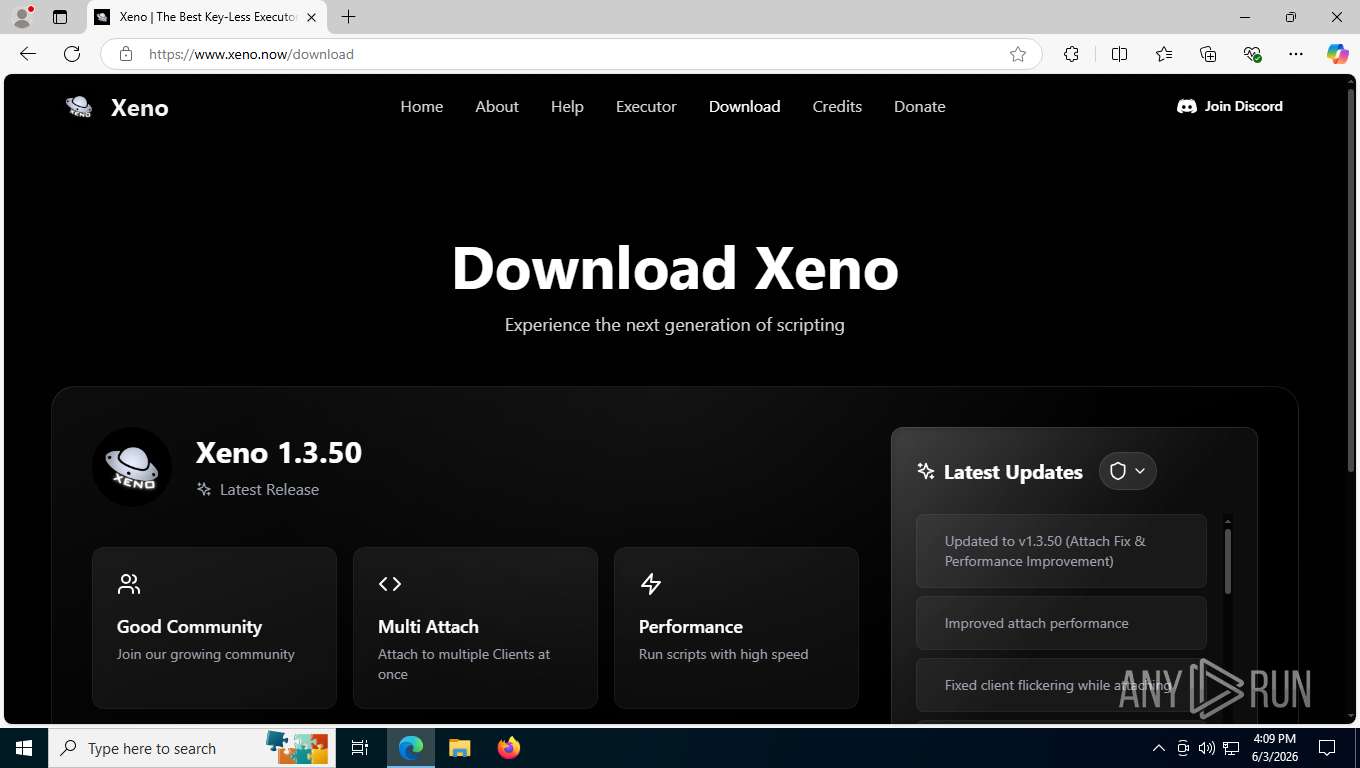1360x768 pixels.
Task: Reload the page with the refresh icon
Action: pos(72,54)
